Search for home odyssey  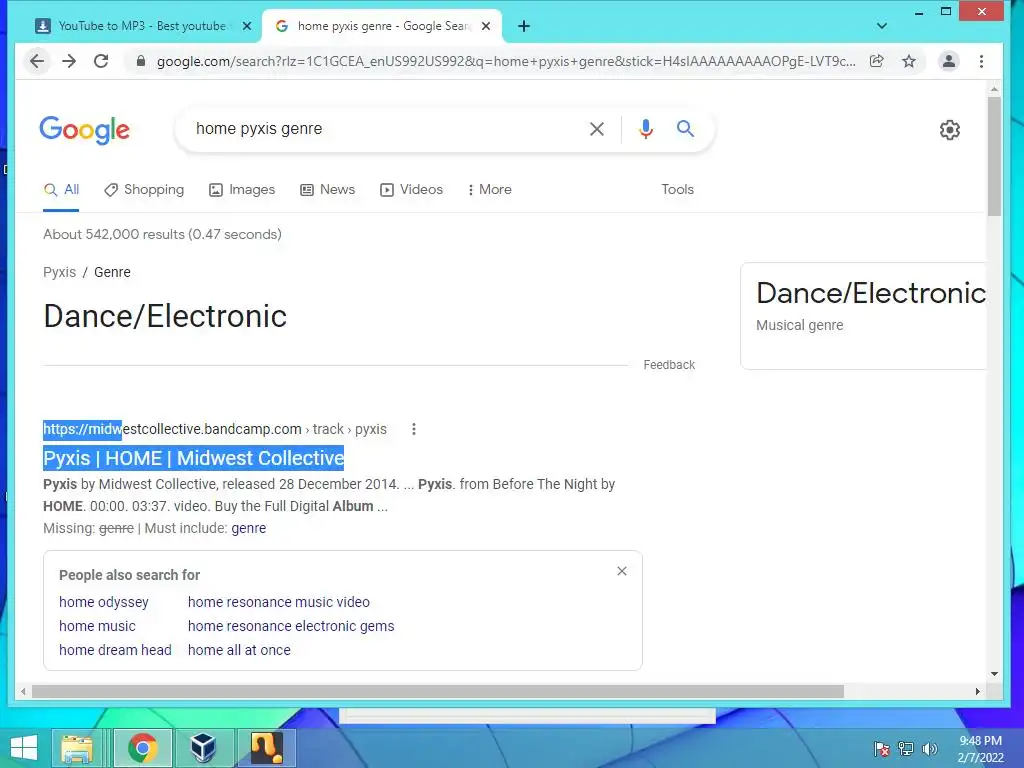tap(104, 602)
